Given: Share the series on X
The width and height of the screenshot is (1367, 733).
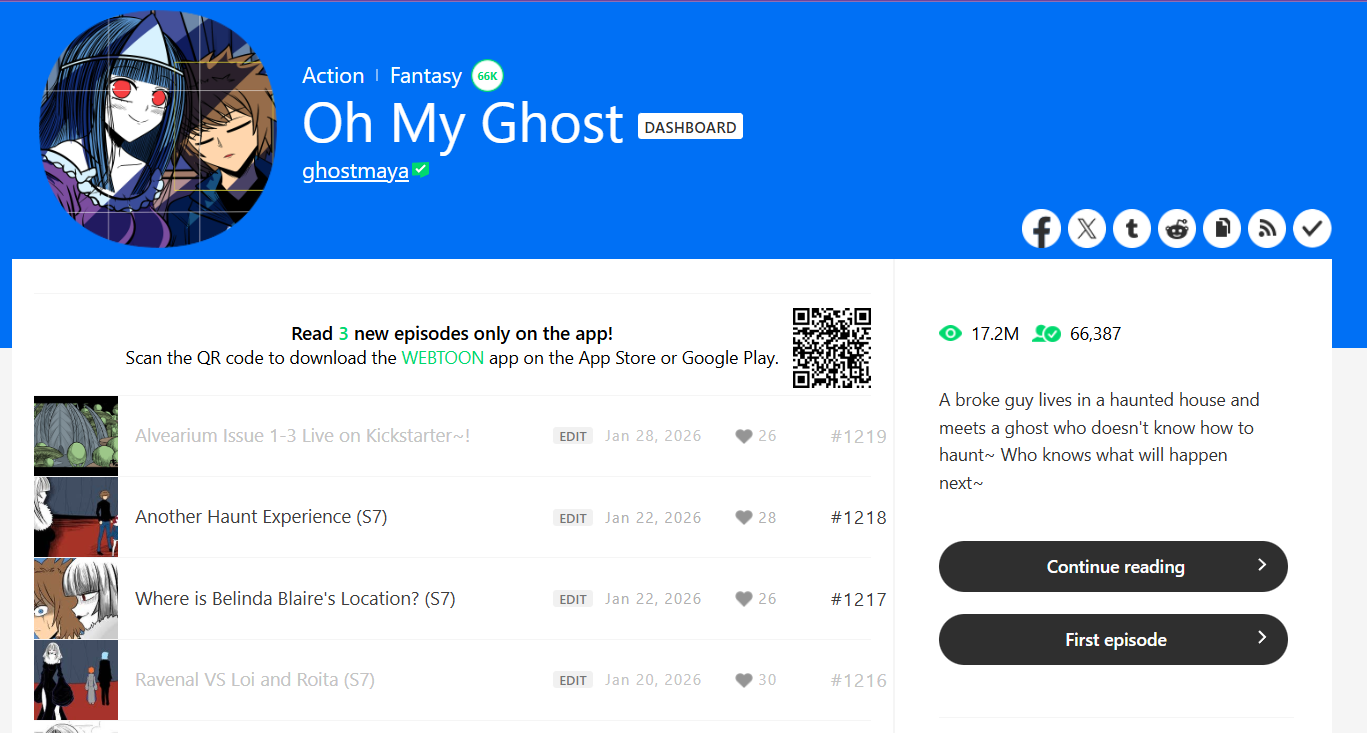Looking at the screenshot, I should click(x=1087, y=229).
